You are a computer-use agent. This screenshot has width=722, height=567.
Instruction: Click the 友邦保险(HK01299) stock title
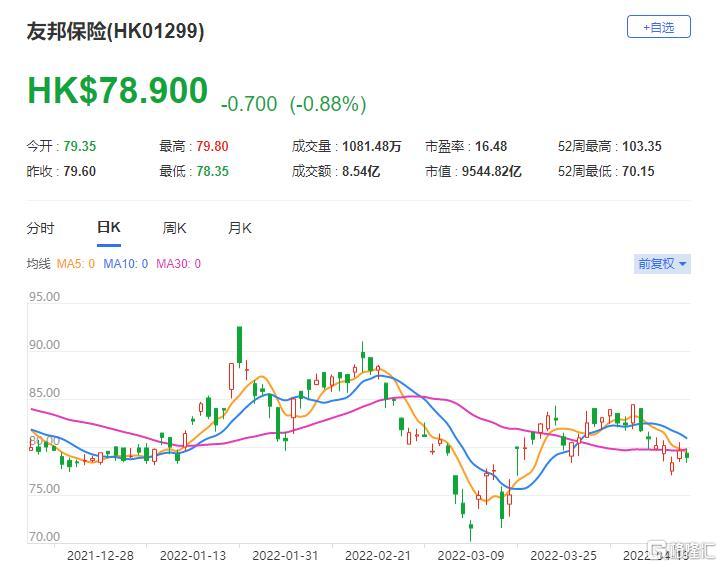click(x=115, y=31)
